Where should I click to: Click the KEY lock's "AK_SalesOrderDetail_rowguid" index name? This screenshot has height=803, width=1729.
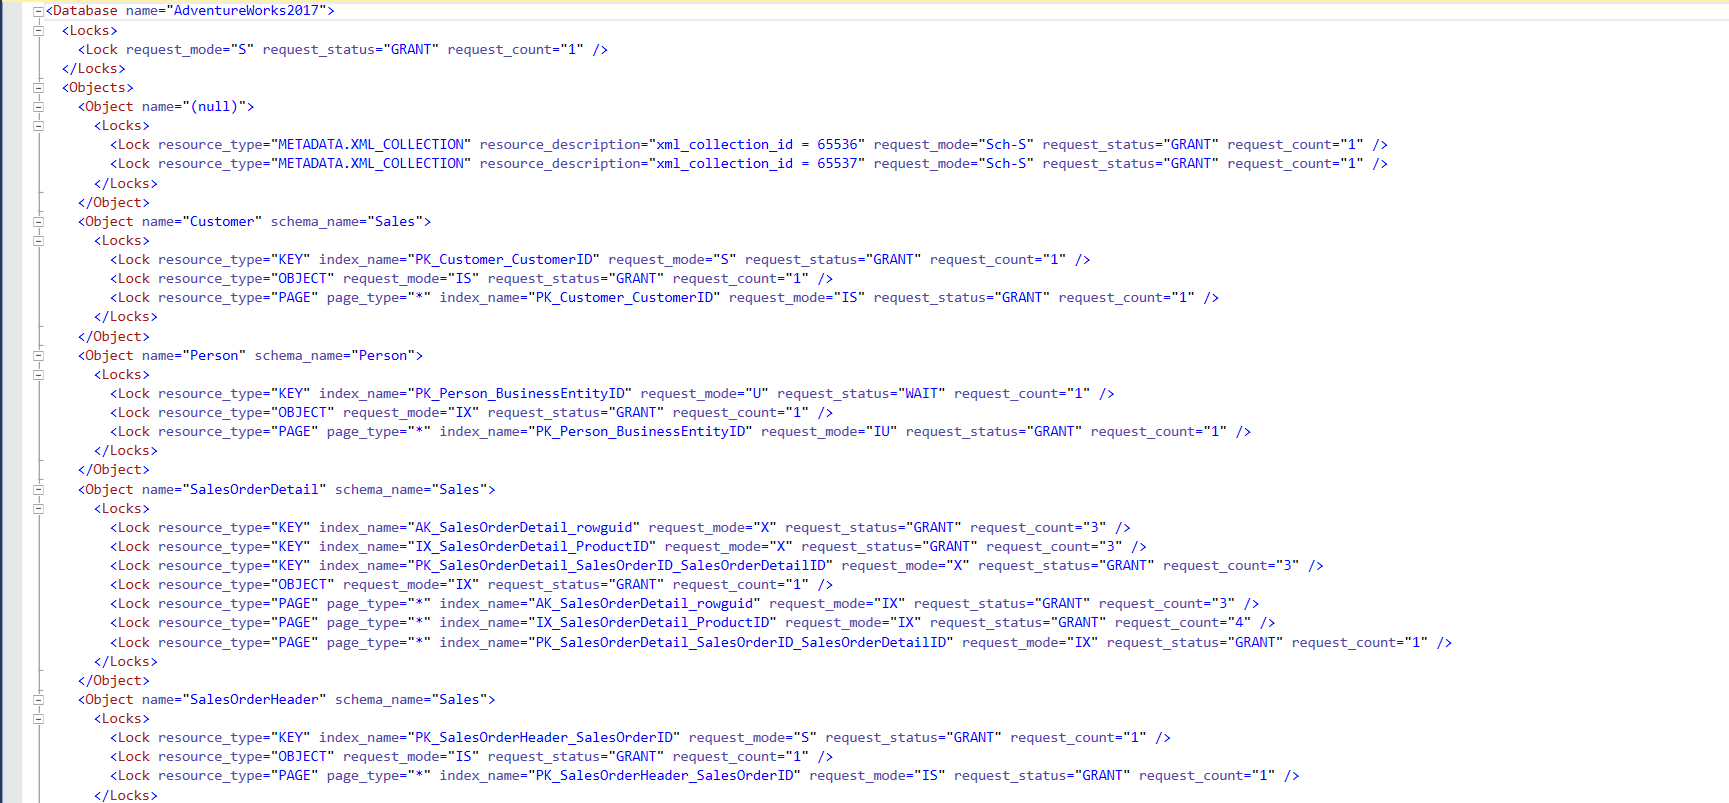(x=523, y=528)
